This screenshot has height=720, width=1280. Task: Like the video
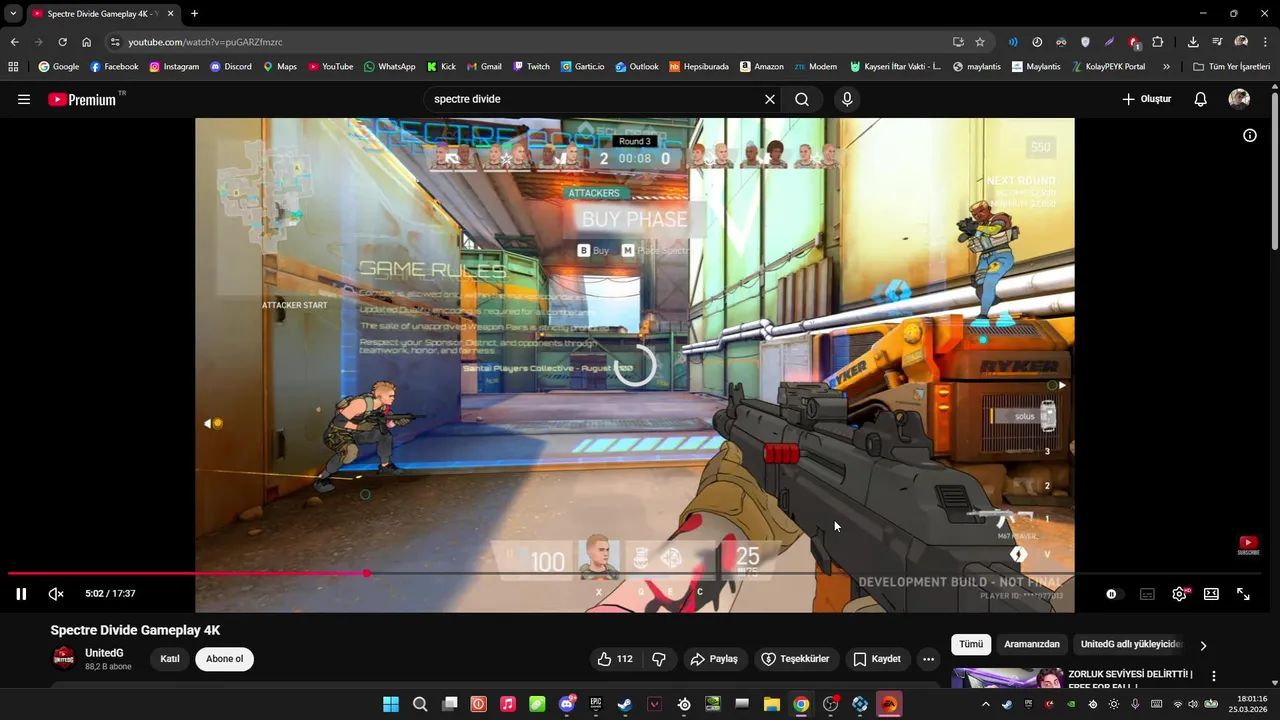click(x=614, y=659)
